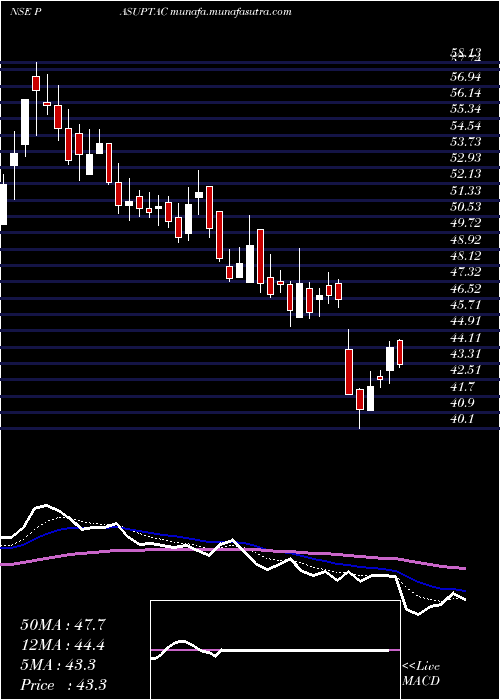Click the 44.91 price axis label
Image resolution: width=500 pixels, height=700 pixels.
466,321
